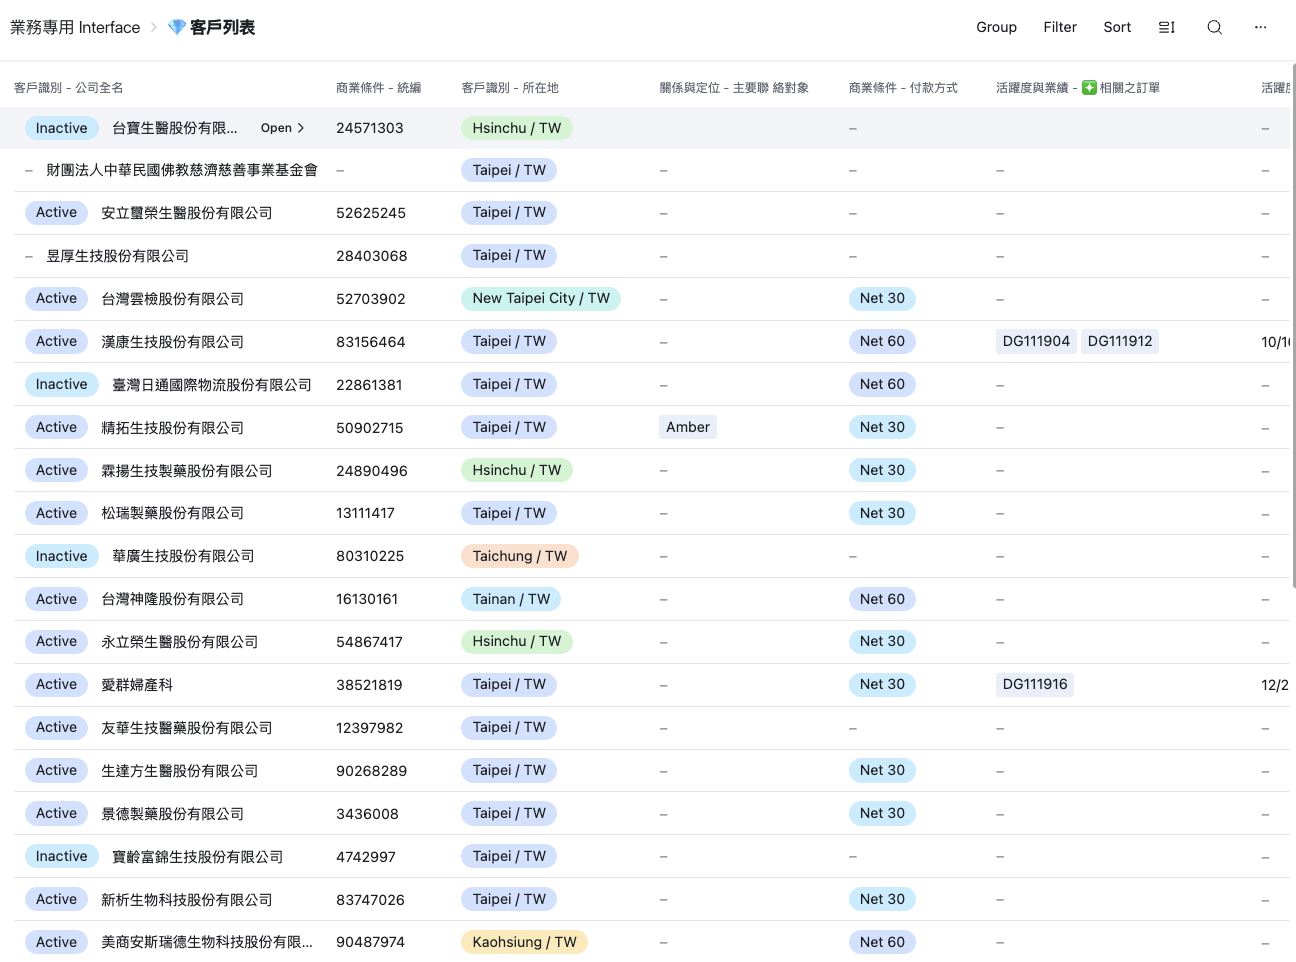Click the green icon in 相關之訂單 header
The width and height of the screenshot is (1296, 962).
1089,88
